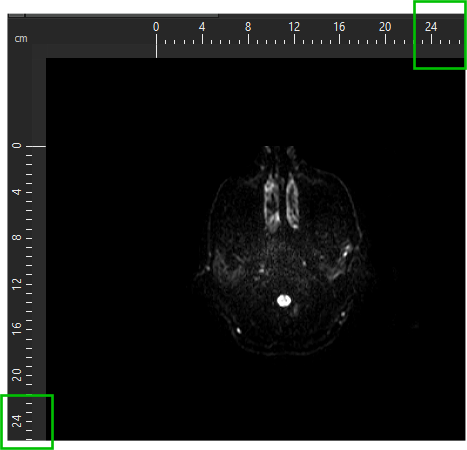467x450 pixels.
Task: Click the 0 mark on vertical ruler
Action: coord(17,146)
